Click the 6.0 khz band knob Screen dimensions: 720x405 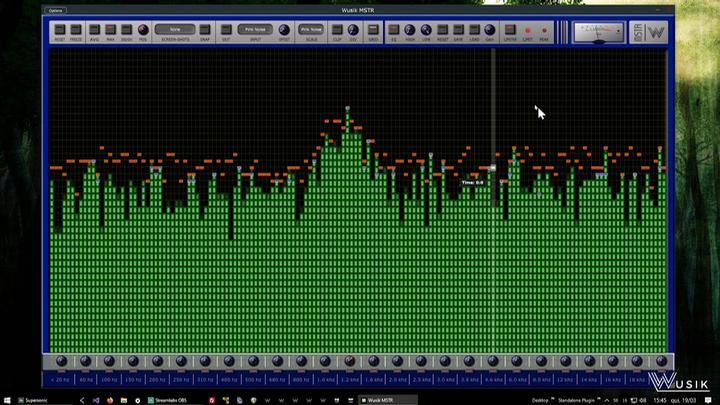pos(517,361)
